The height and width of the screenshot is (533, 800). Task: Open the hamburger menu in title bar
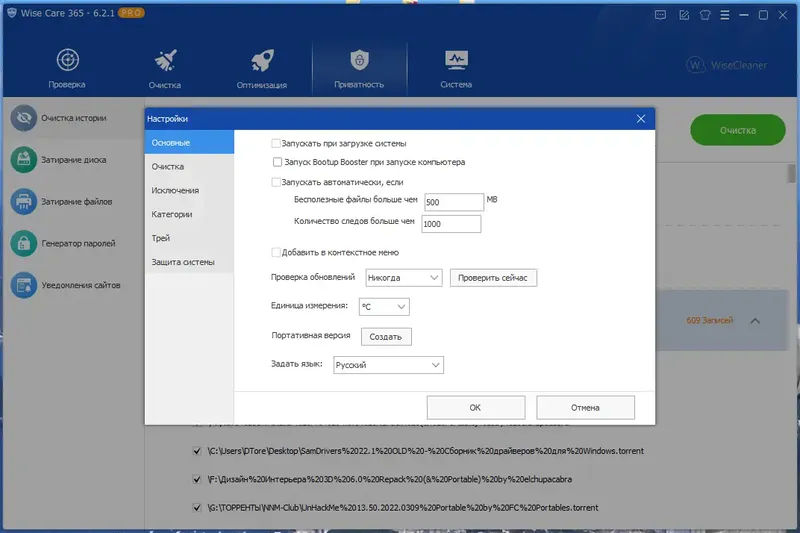point(724,15)
